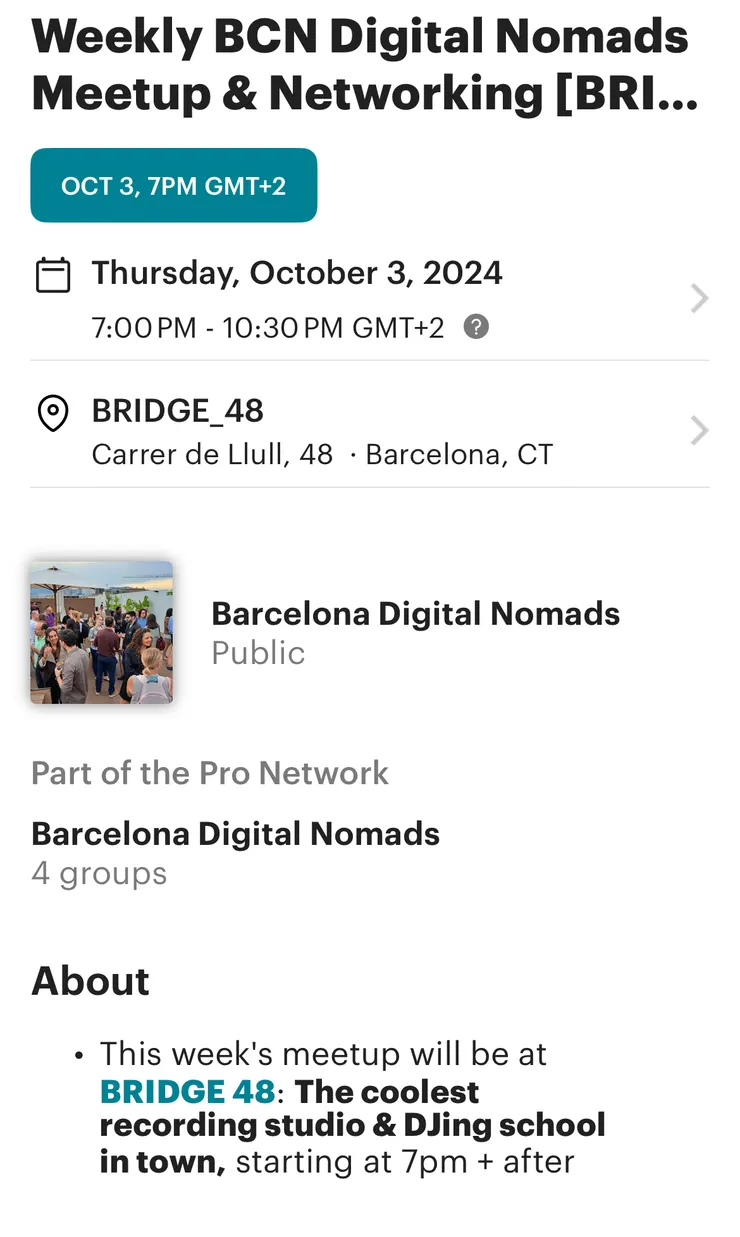The width and height of the screenshot is (740, 1237).
Task: Click the About section heading
Action: (x=90, y=981)
